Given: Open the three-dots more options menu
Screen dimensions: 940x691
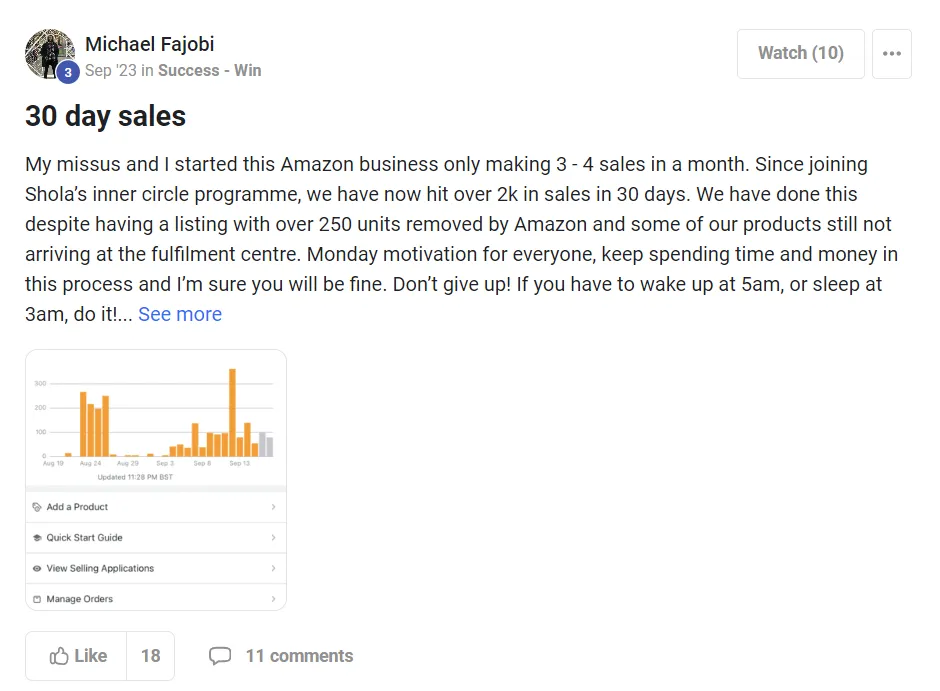Looking at the screenshot, I should (892, 54).
